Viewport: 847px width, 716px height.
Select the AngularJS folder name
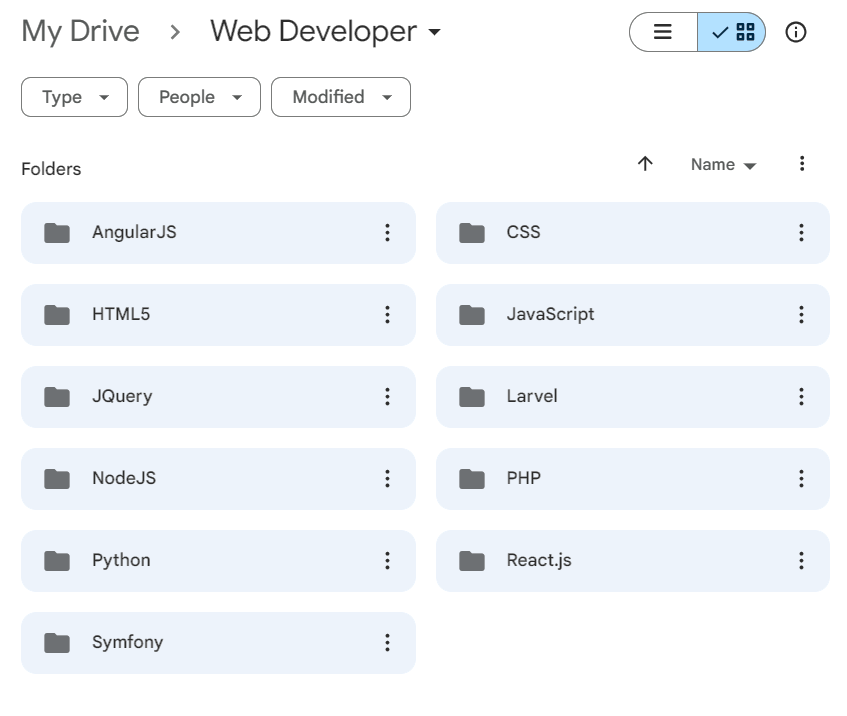[134, 232]
